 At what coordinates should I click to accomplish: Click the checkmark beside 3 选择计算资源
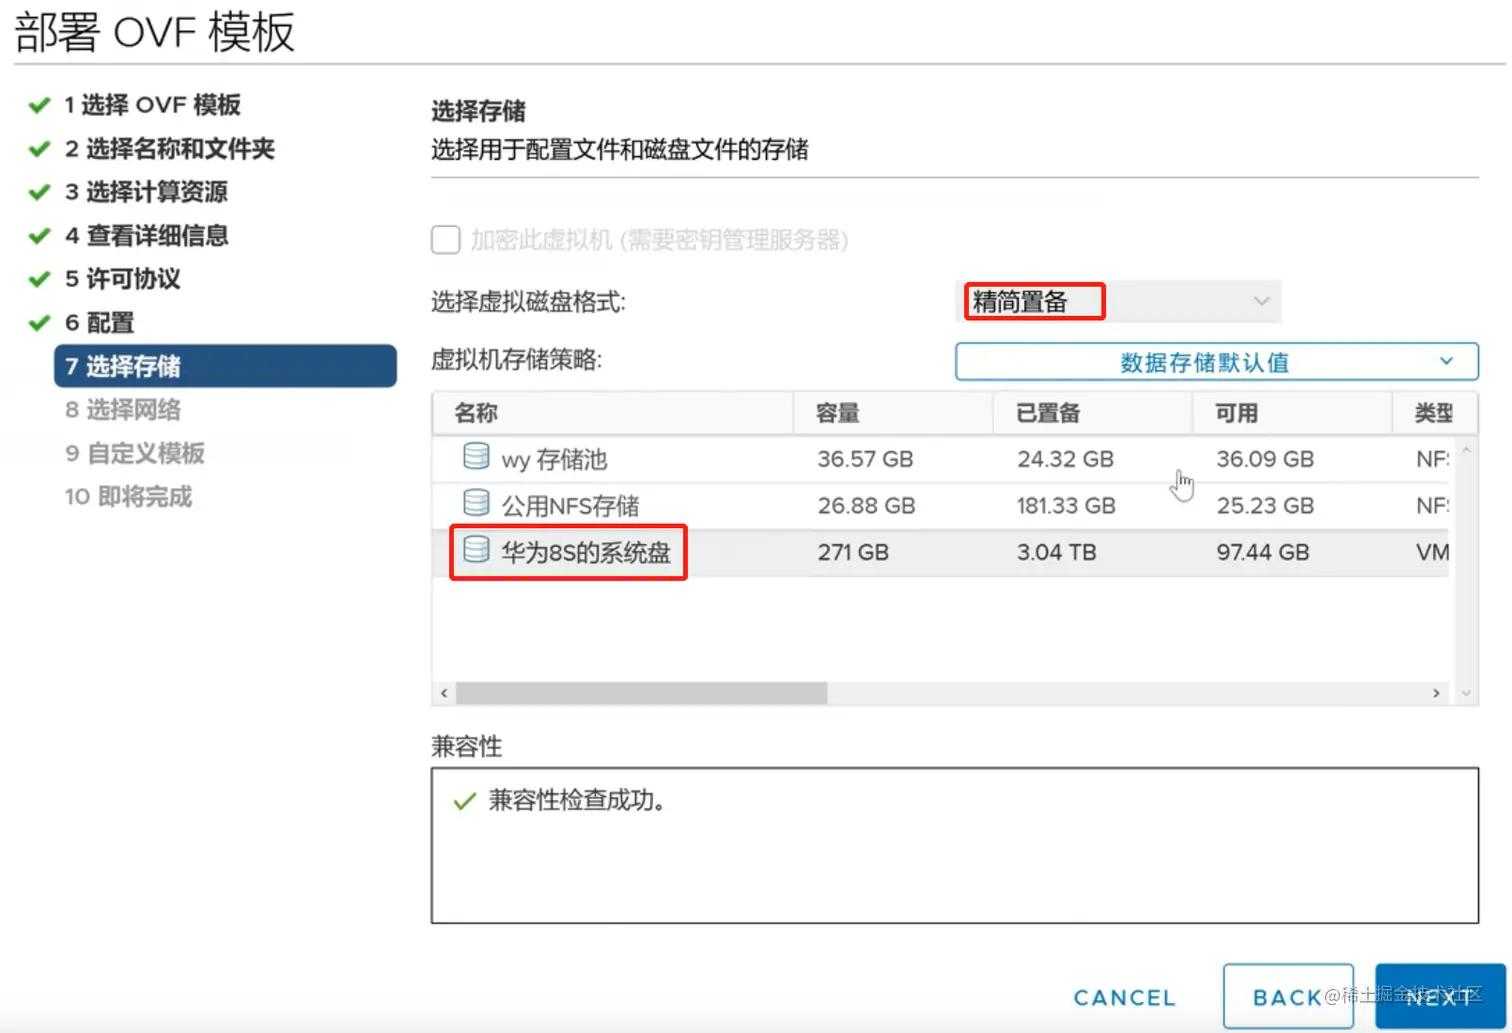point(39,192)
